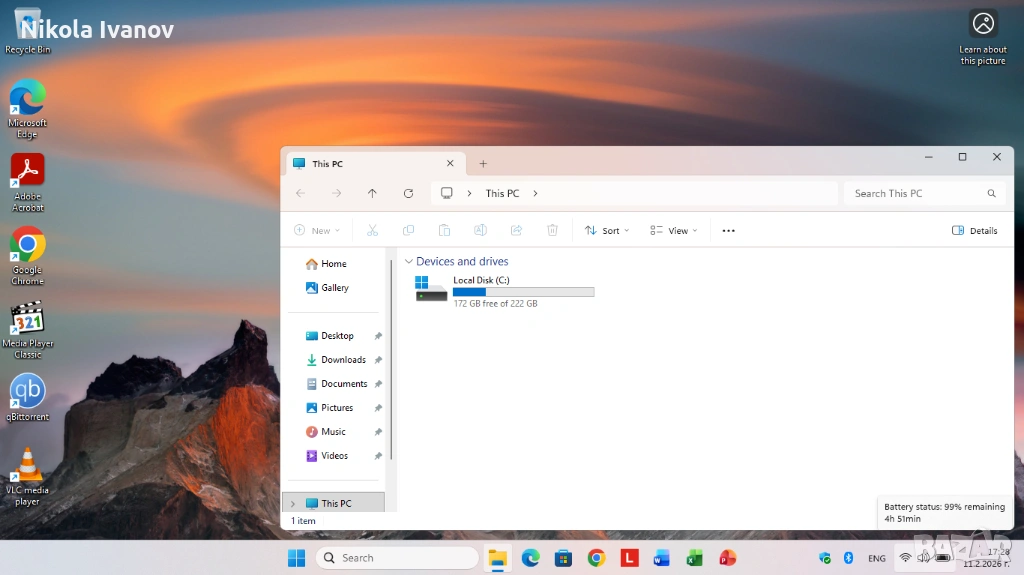Add a new File Explorer tab
The image size is (1024, 575).
coord(483,164)
